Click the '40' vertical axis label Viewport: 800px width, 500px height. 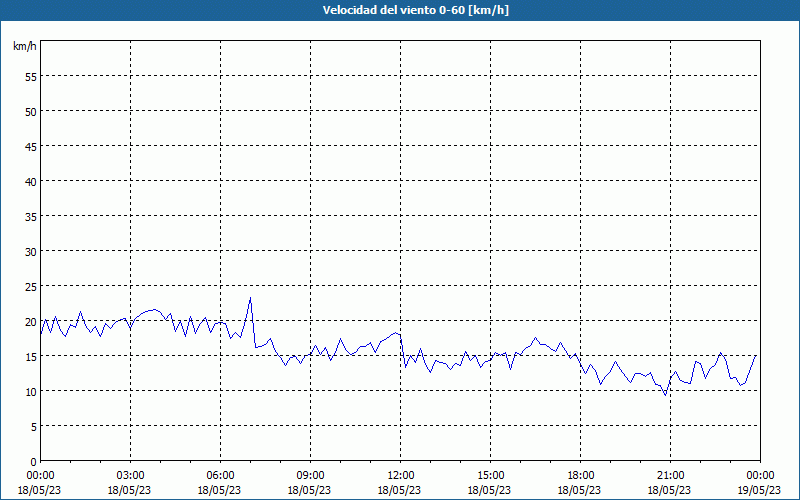pyautogui.click(x=31, y=181)
